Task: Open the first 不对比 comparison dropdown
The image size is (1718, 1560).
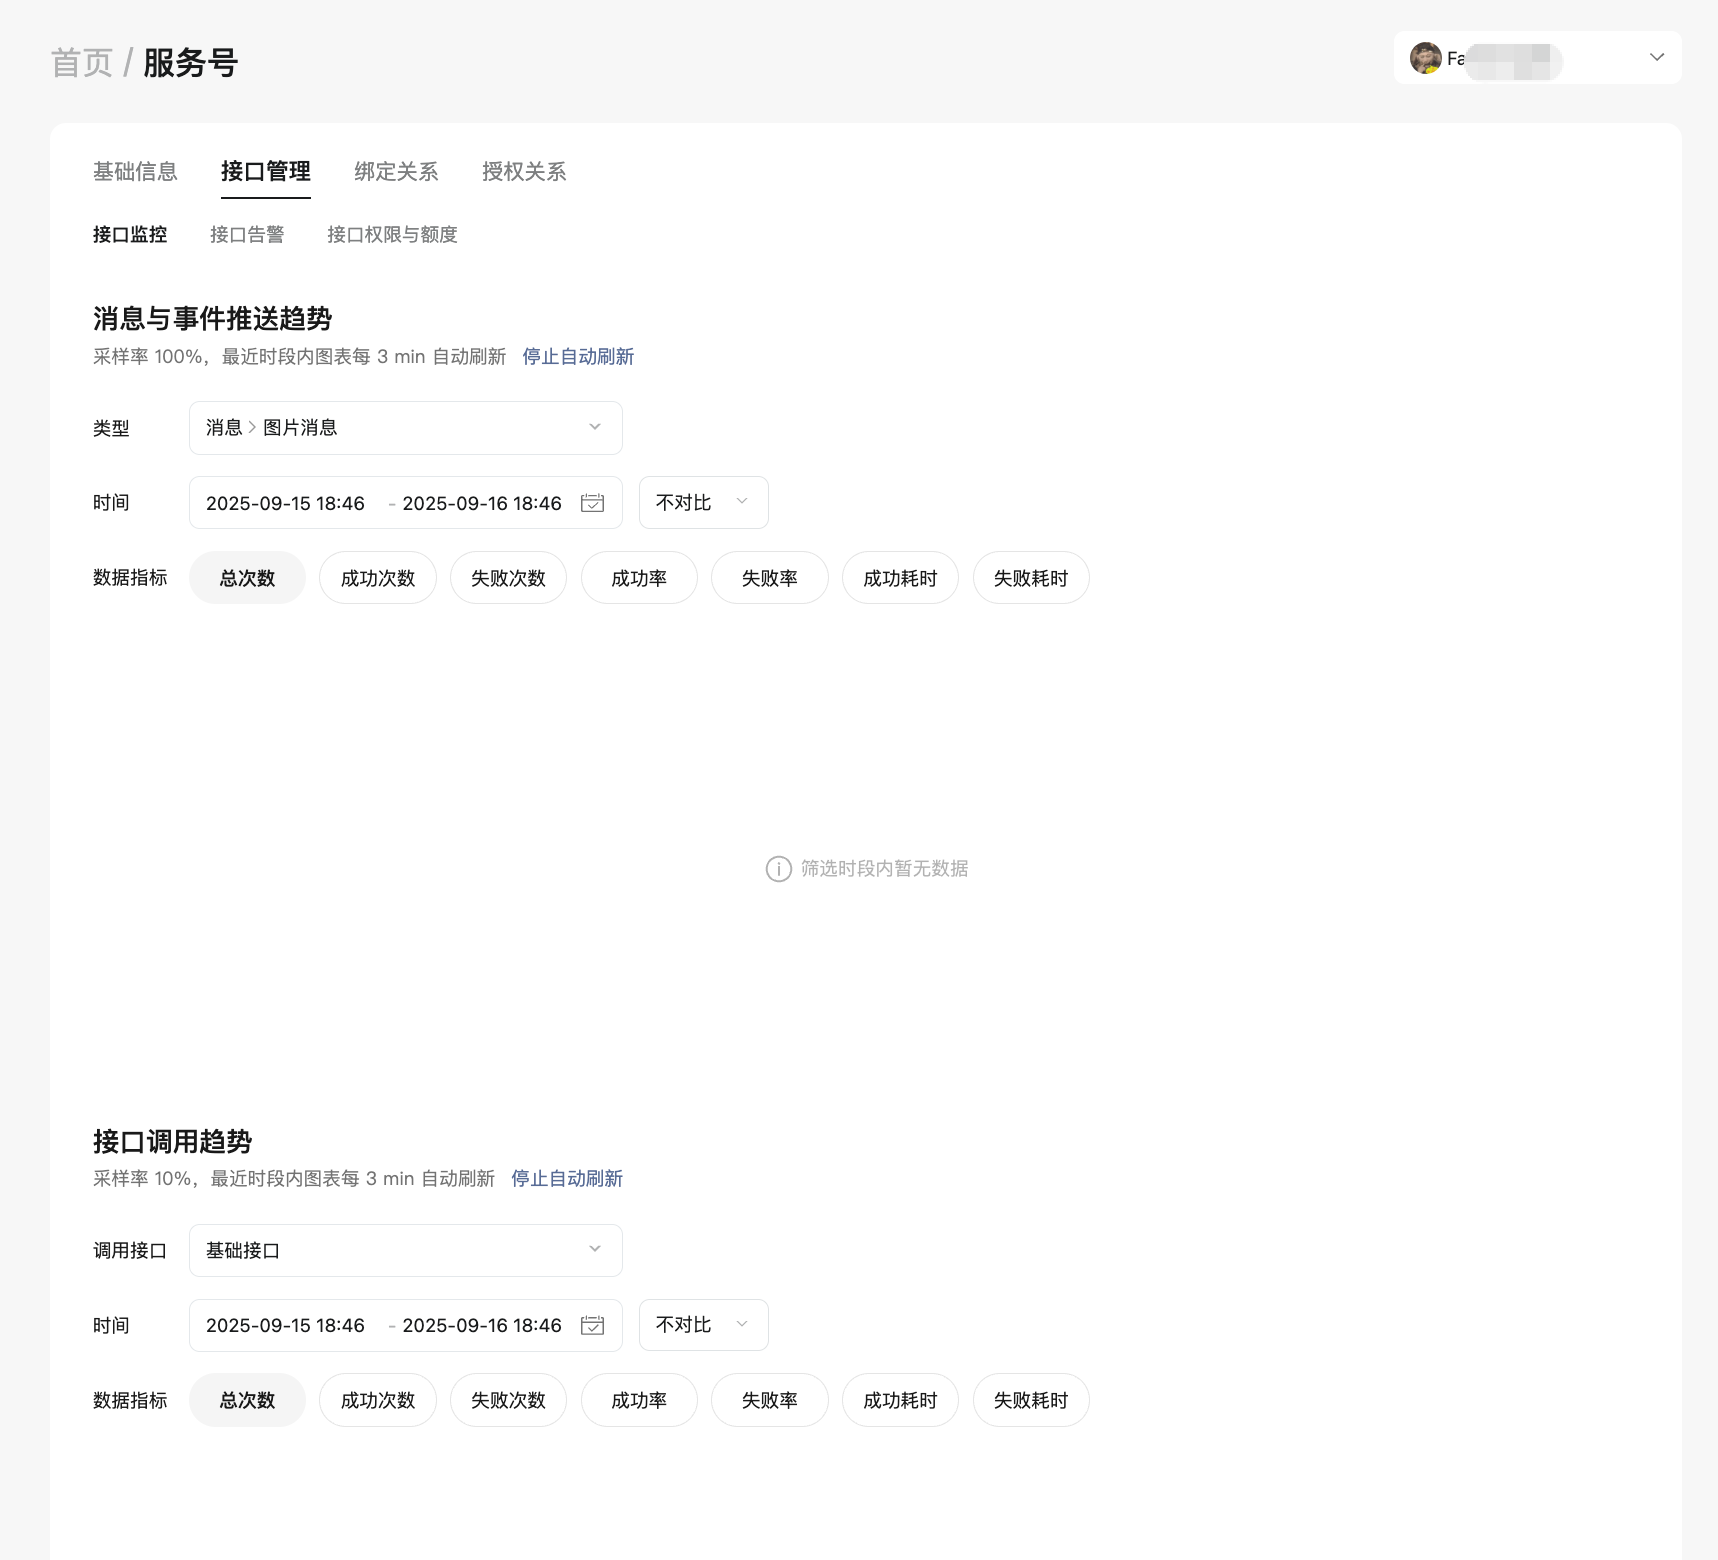Action: (702, 503)
